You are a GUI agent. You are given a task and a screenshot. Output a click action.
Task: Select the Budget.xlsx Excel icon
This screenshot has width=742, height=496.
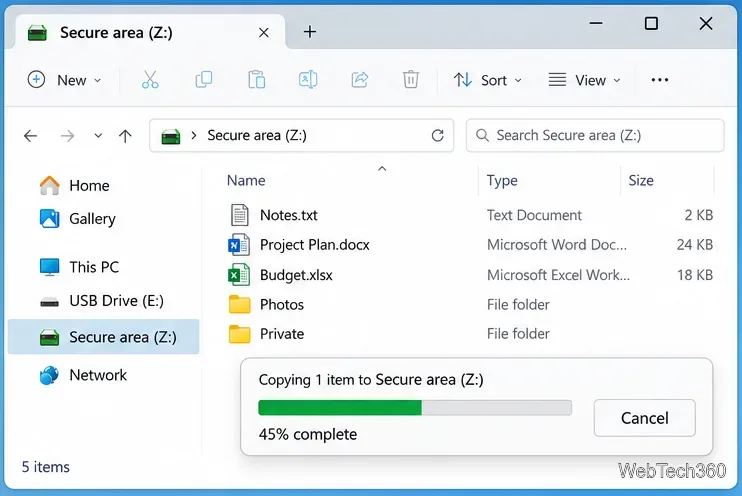click(239, 275)
